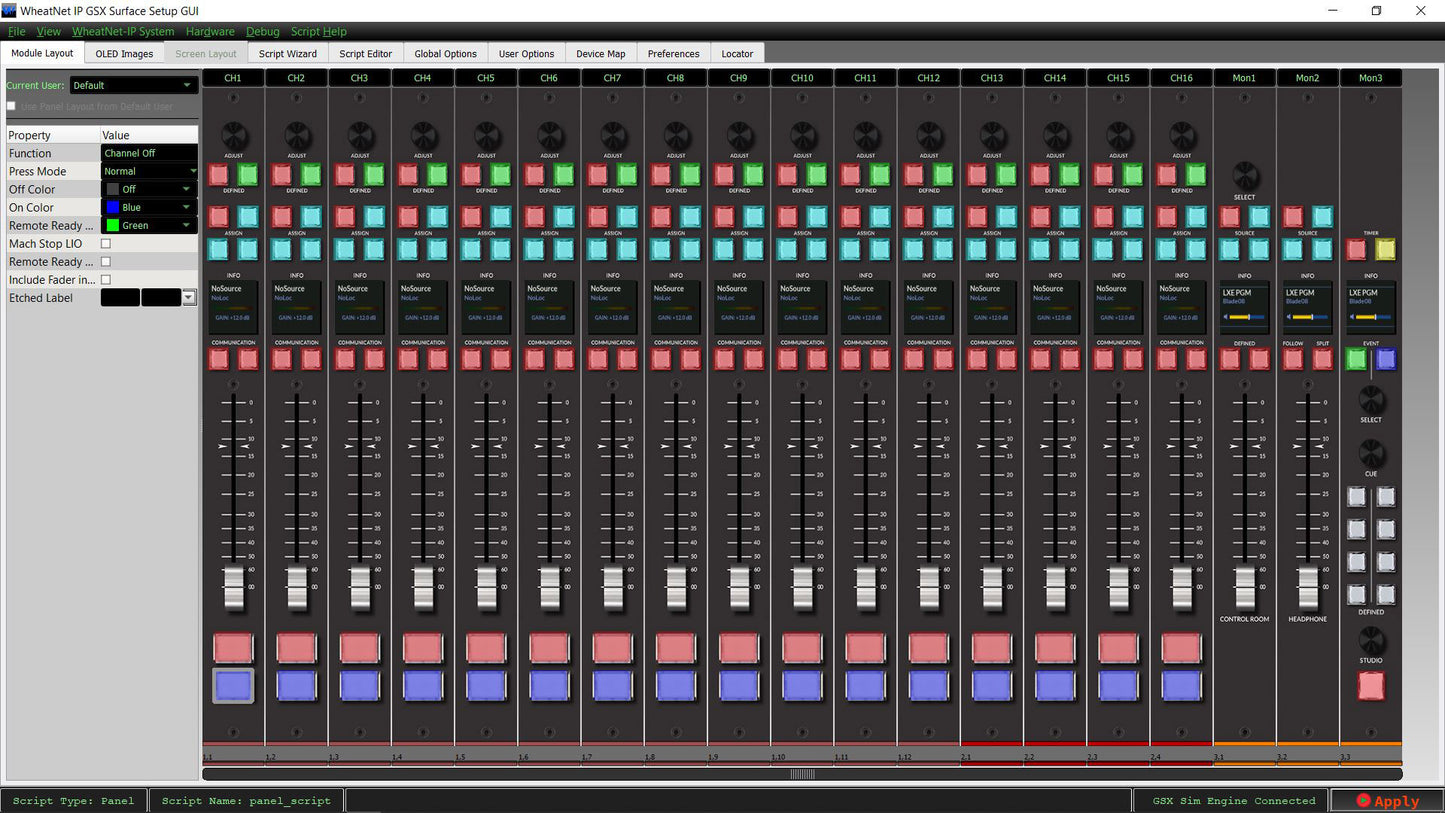Click the ADJUST encoder knob on CH1
Screen dimensions: 1445x813
click(234, 135)
